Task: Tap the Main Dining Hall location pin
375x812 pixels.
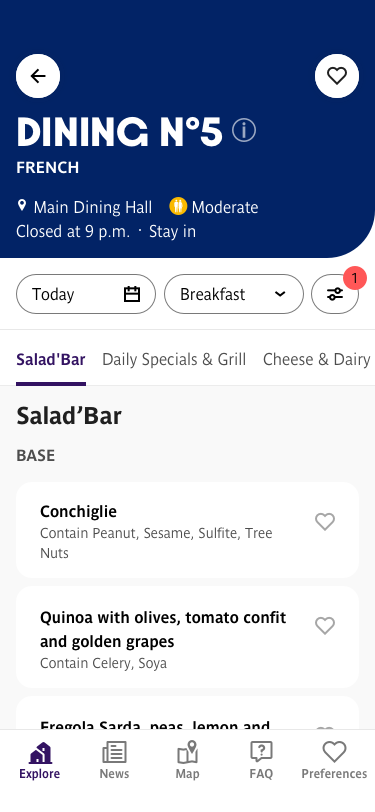Action: coord(22,206)
